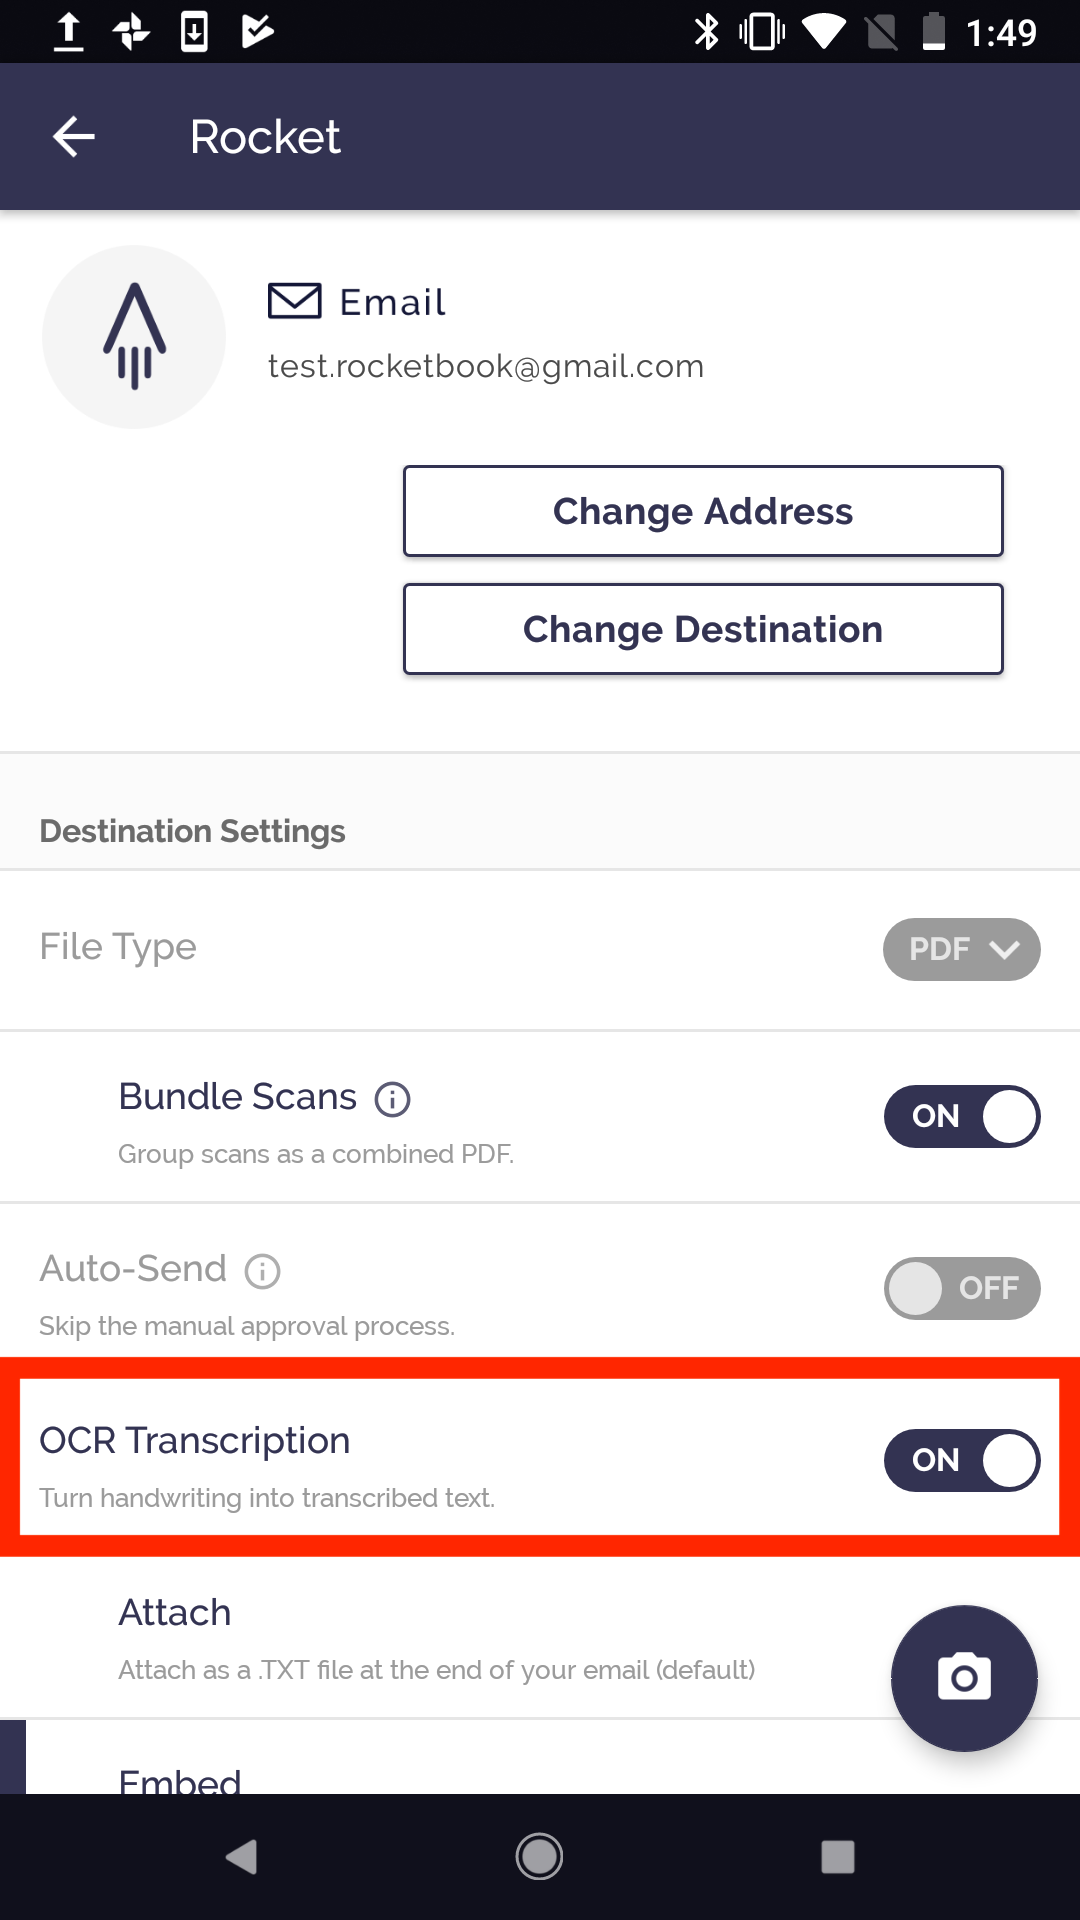Tap the test.rocketbook@gmail.com email address
Image resolution: width=1080 pixels, height=1920 pixels.
pyautogui.click(x=486, y=367)
